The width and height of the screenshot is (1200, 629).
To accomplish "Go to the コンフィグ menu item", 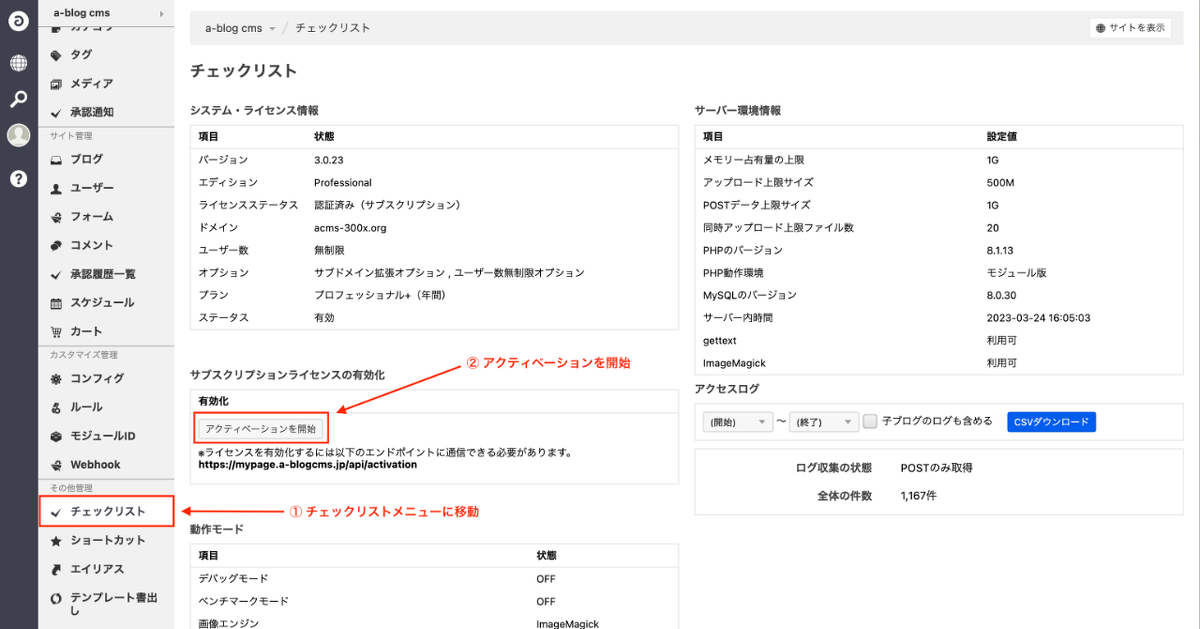I will pyautogui.click(x=97, y=378).
